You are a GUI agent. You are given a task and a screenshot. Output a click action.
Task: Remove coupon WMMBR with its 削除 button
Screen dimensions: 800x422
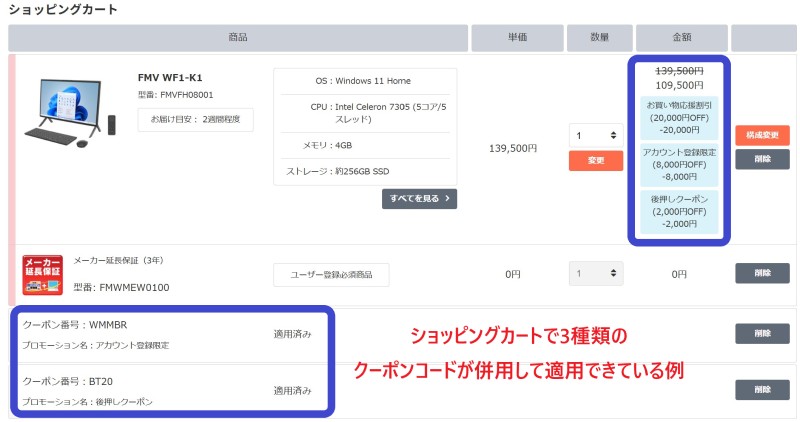[x=762, y=334]
